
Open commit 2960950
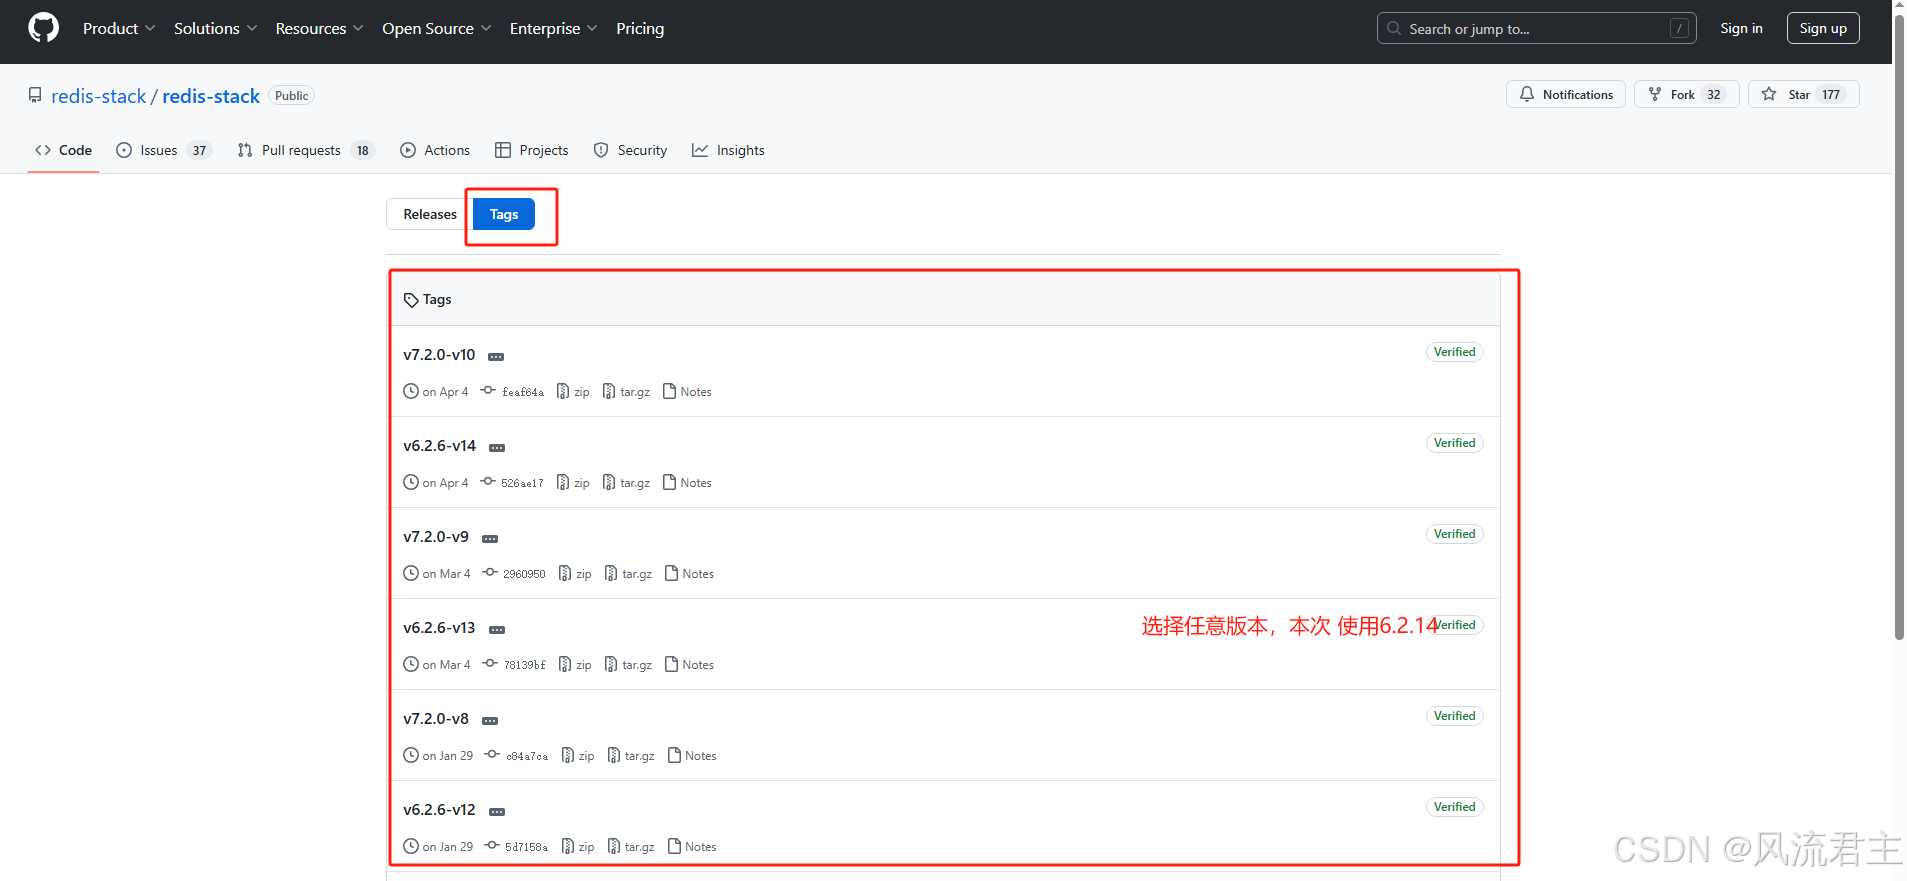(x=514, y=574)
